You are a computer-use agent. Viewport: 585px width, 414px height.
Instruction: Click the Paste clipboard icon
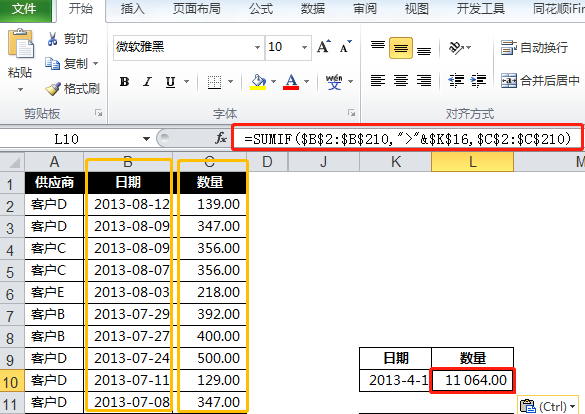21,44
